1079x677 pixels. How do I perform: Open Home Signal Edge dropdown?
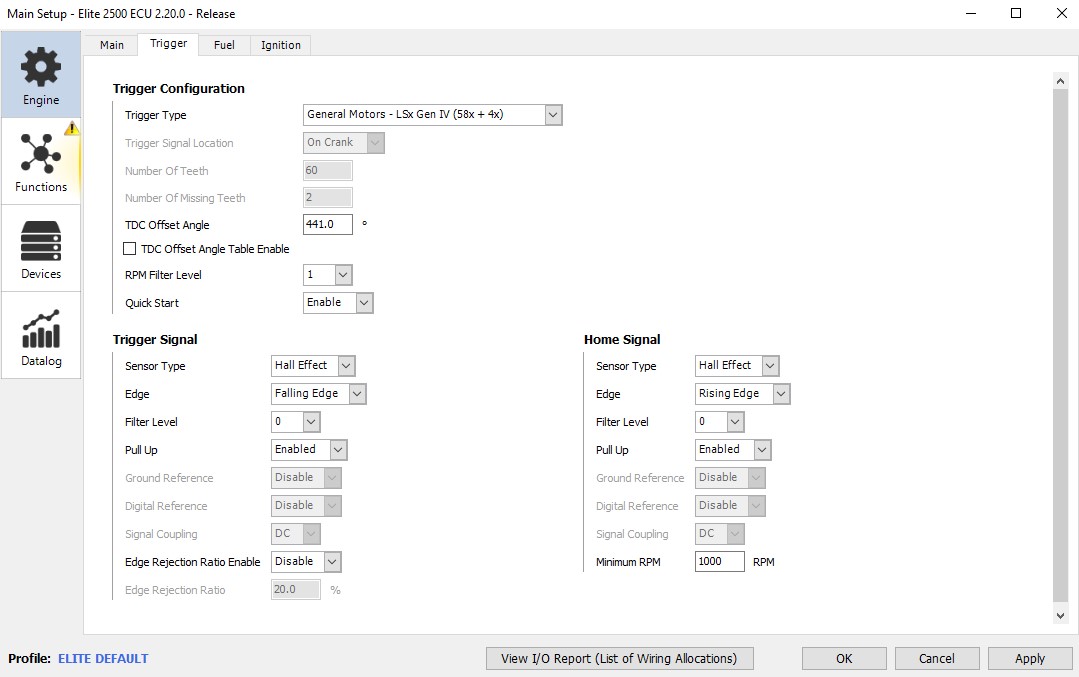[743, 394]
